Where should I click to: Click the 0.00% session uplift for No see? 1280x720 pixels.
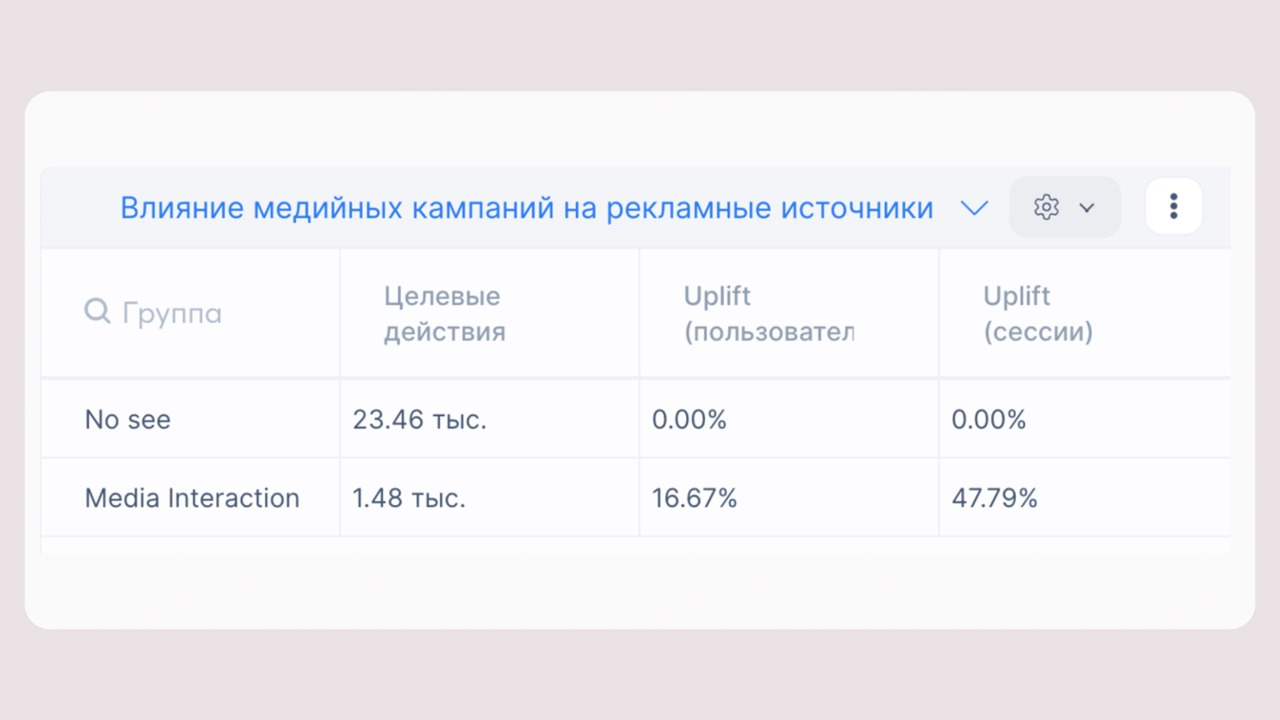coord(989,419)
